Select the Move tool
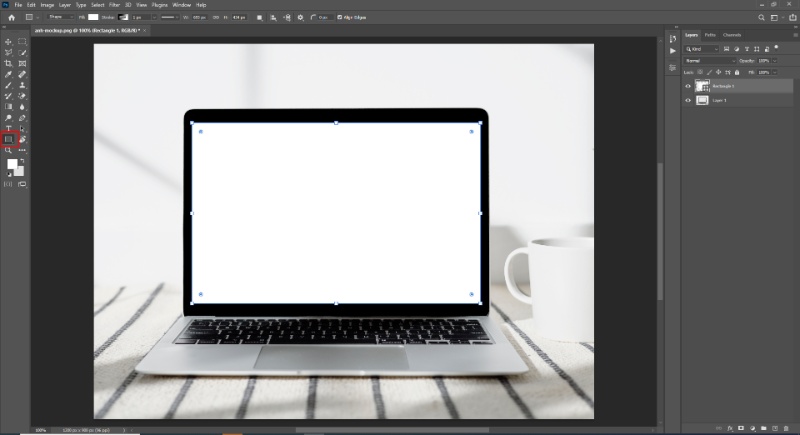 click(x=8, y=42)
